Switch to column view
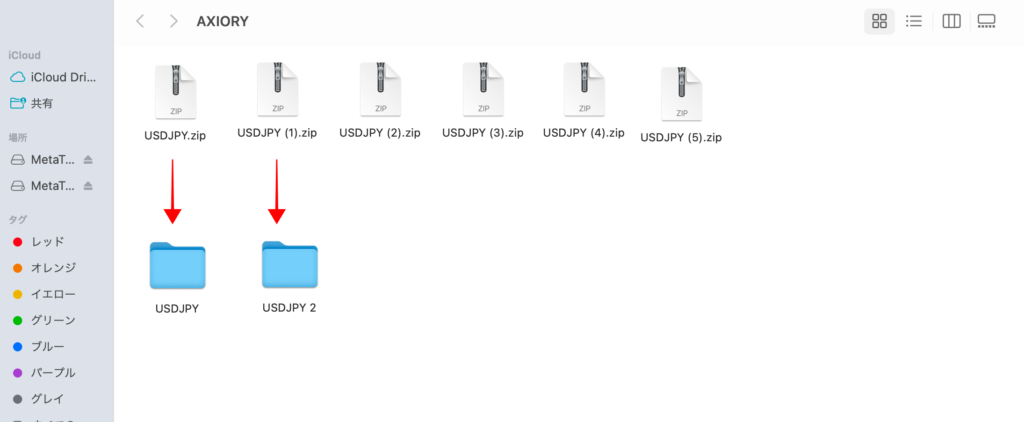The width and height of the screenshot is (1024, 422). point(952,22)
